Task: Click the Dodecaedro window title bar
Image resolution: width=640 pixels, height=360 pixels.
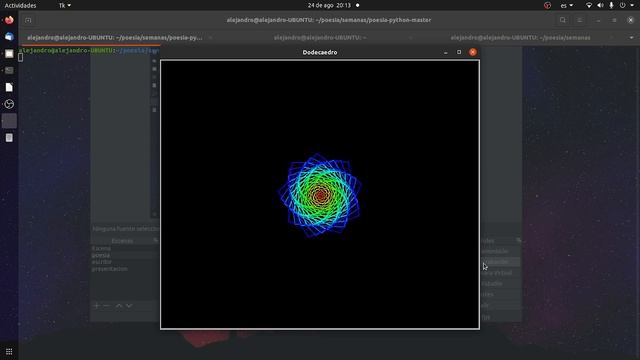Action: tap(320, 52)
